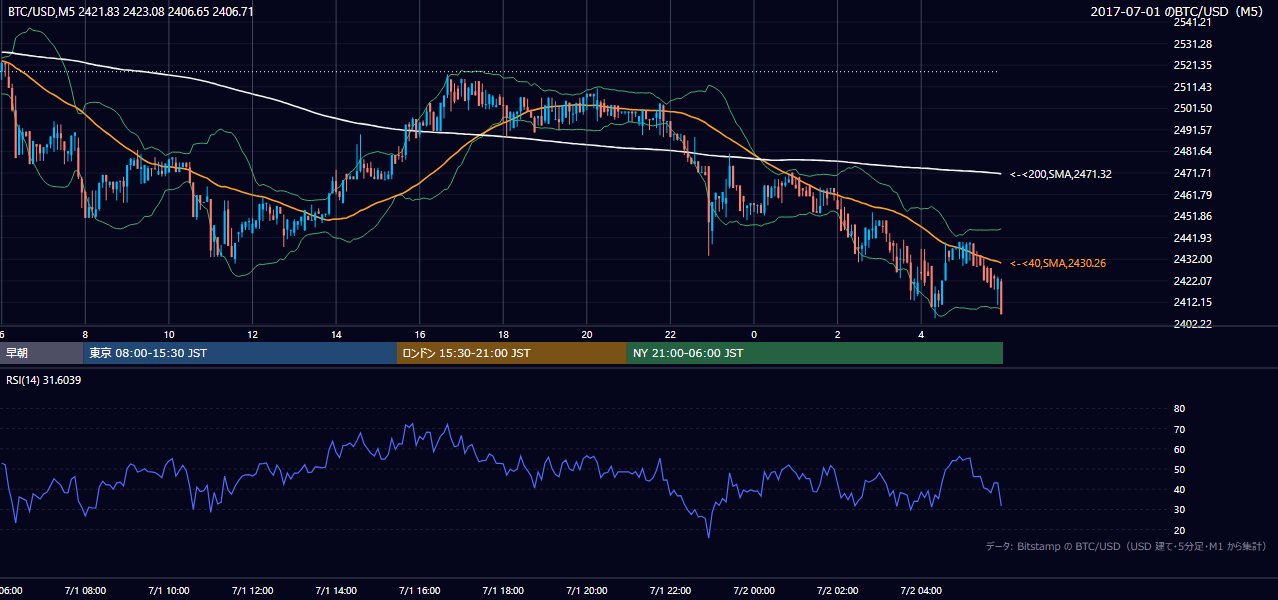Image resolution: width=1278 pixels, height=600 pixels.
Task: Click RSI scale value 60
Action: pyautogui.click(x=1179, y=449)
